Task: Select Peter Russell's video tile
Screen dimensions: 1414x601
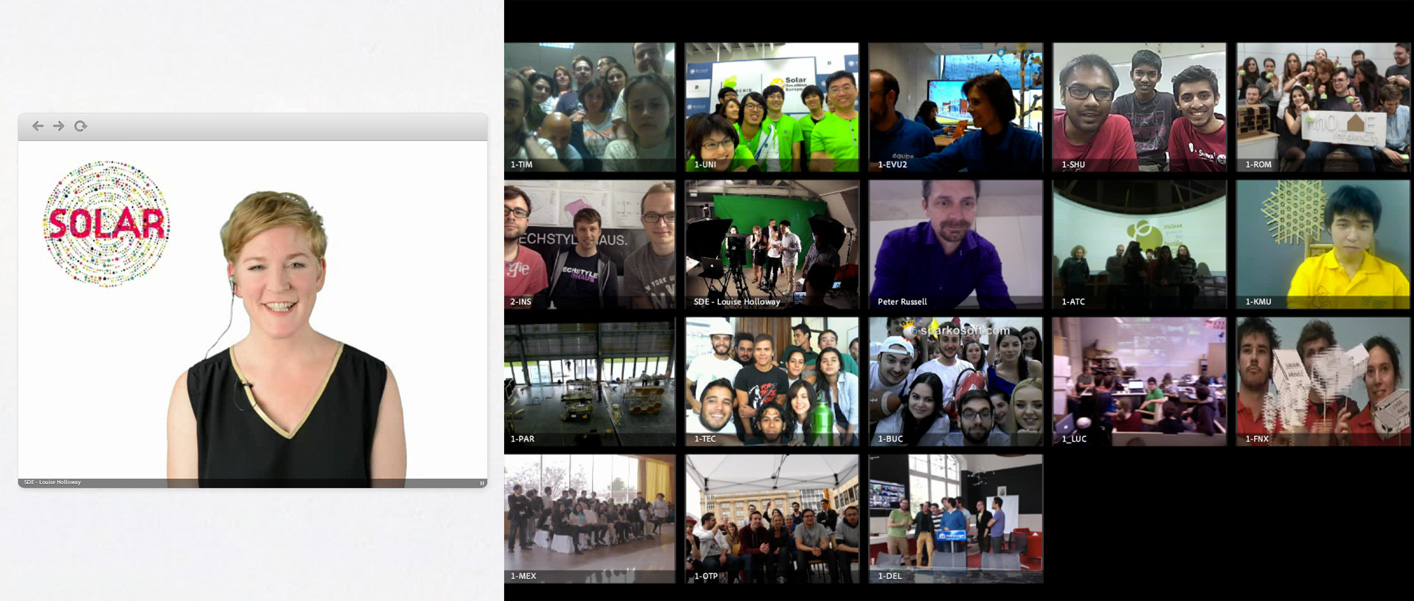Action: (955, 244)
